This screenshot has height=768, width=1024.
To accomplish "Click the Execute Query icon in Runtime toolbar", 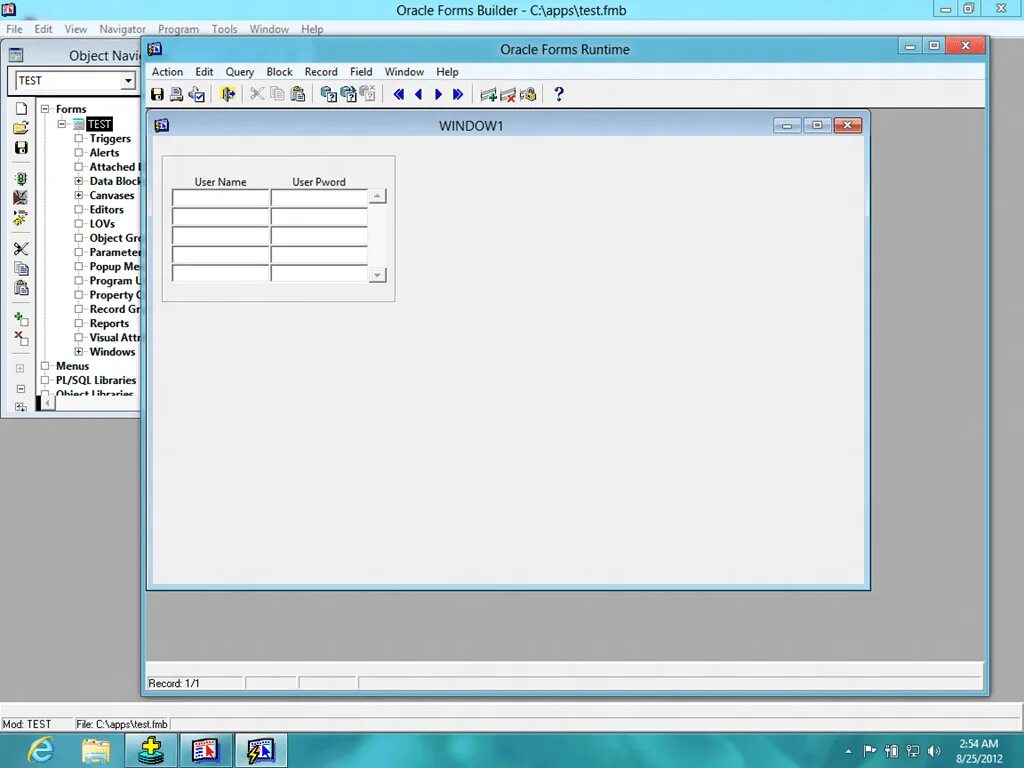I will tap(348, 94).
